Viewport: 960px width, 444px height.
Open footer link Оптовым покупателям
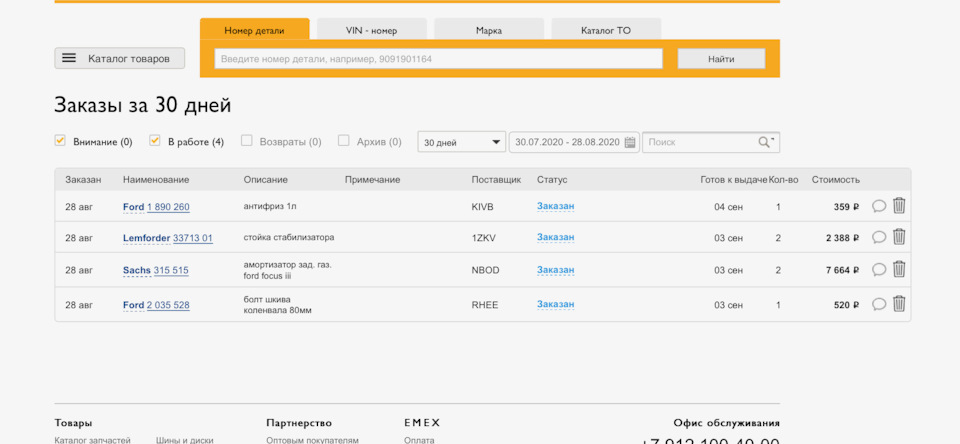coord(312,440)
